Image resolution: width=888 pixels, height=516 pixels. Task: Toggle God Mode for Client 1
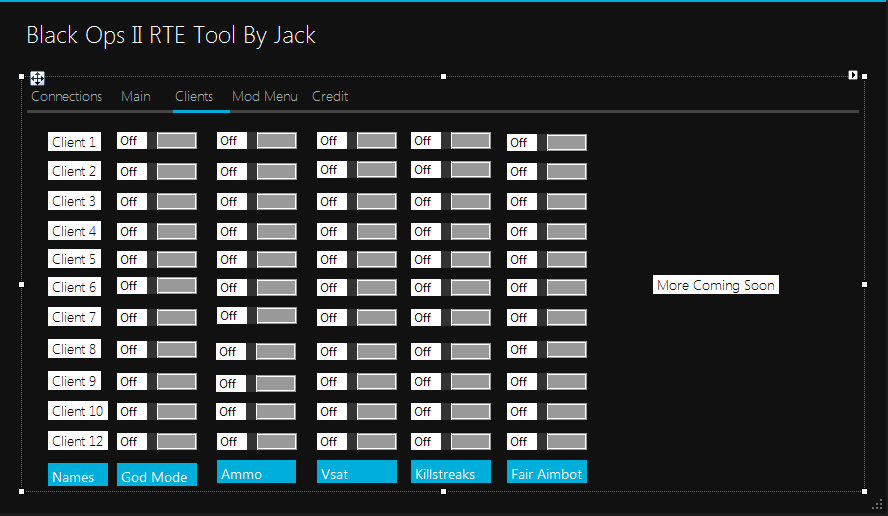(157, 140)
